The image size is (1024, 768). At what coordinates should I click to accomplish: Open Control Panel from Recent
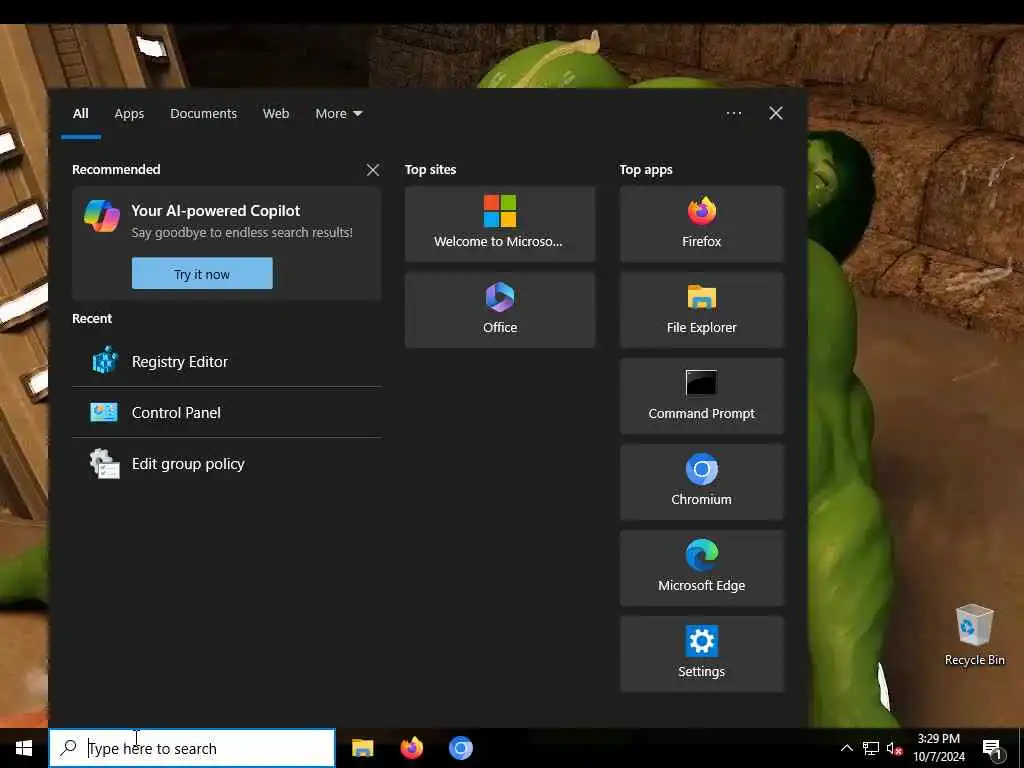[227, 412]
